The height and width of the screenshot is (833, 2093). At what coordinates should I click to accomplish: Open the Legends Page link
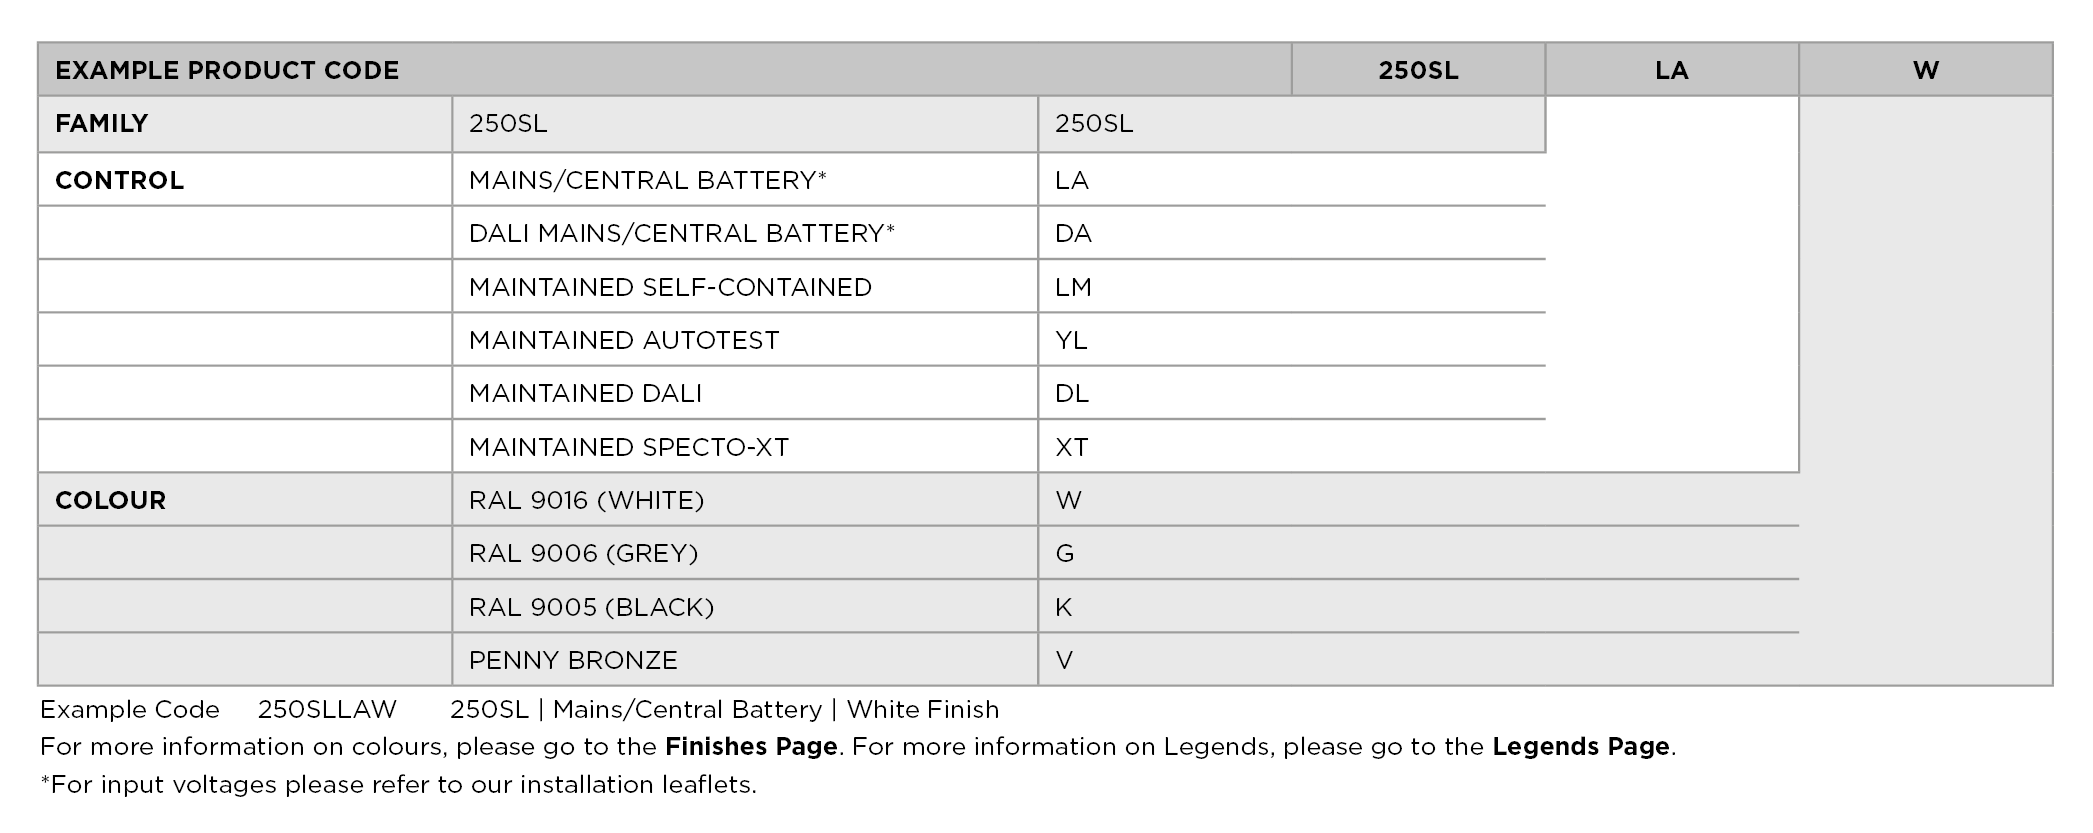pos(1580,747)
